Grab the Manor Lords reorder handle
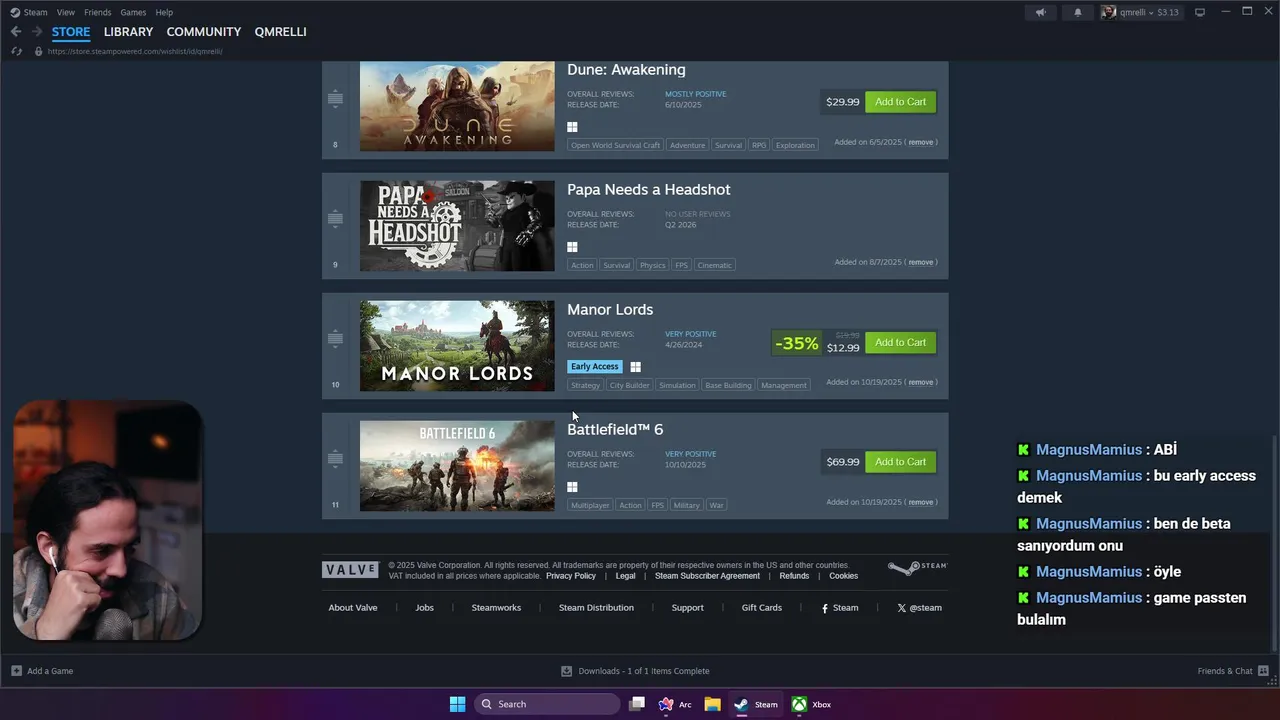 click(x=335, y=339)
